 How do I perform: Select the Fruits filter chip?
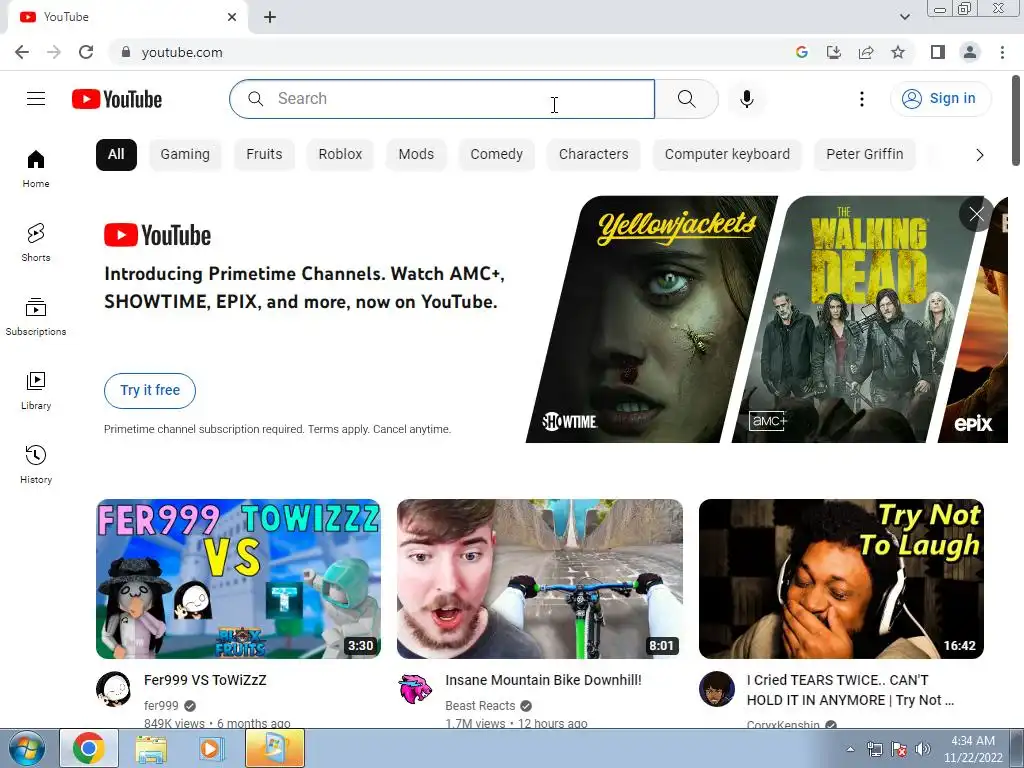[x=264, y=155]
